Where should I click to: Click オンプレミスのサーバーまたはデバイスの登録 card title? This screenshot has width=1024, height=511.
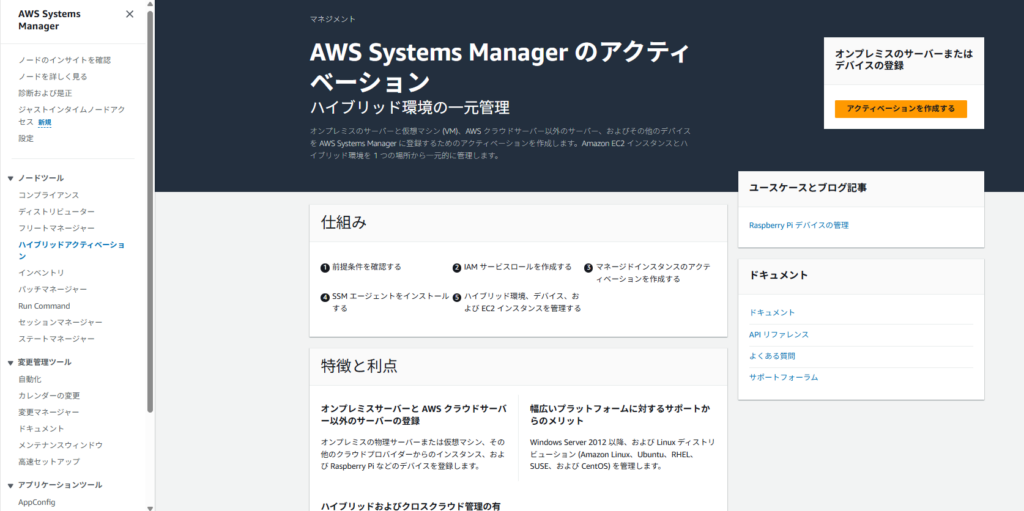[904, 60]
